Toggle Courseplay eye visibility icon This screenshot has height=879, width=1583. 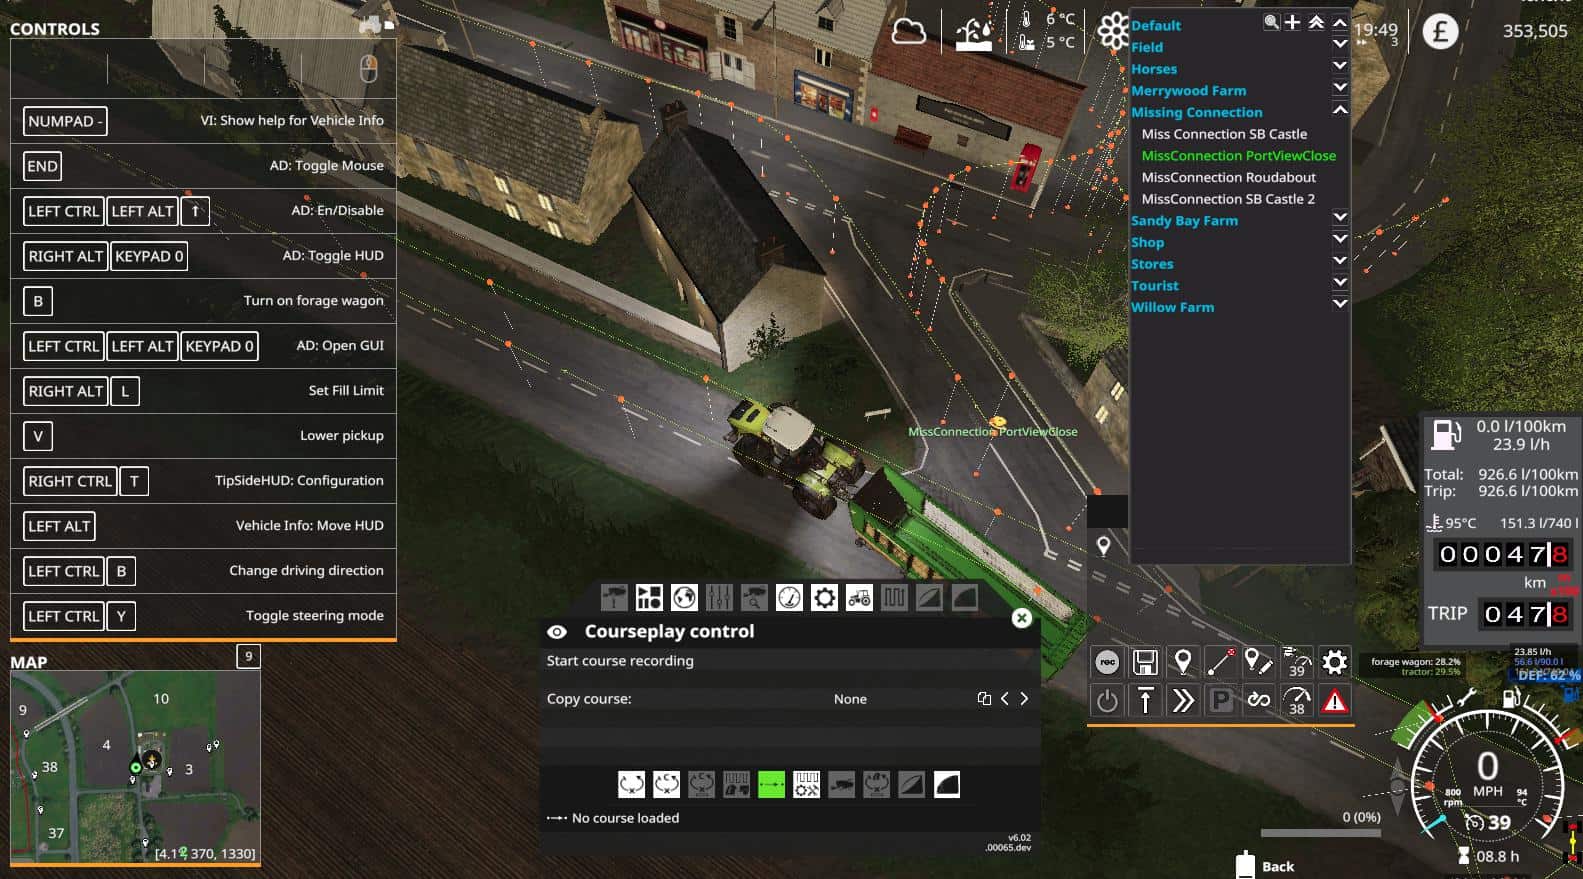557,632
